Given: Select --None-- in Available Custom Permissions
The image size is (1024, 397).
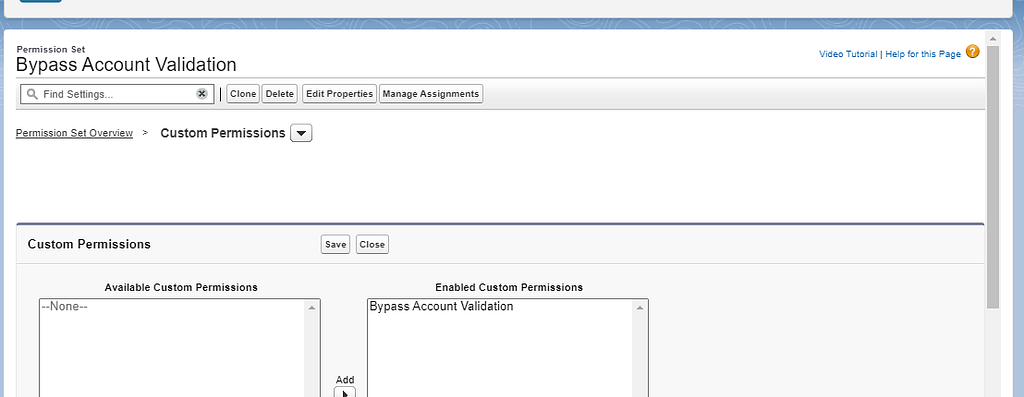Looking at the screenshot, I should [x=64, y=306].
